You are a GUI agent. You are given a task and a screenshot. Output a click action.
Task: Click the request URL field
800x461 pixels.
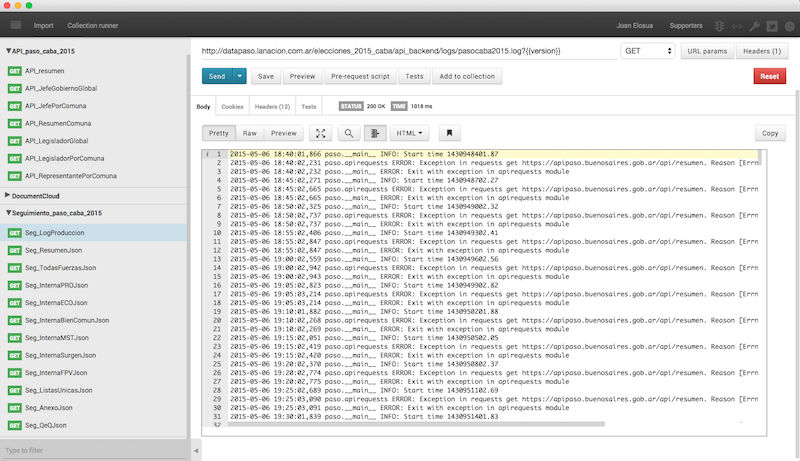[x=408, y=51]
